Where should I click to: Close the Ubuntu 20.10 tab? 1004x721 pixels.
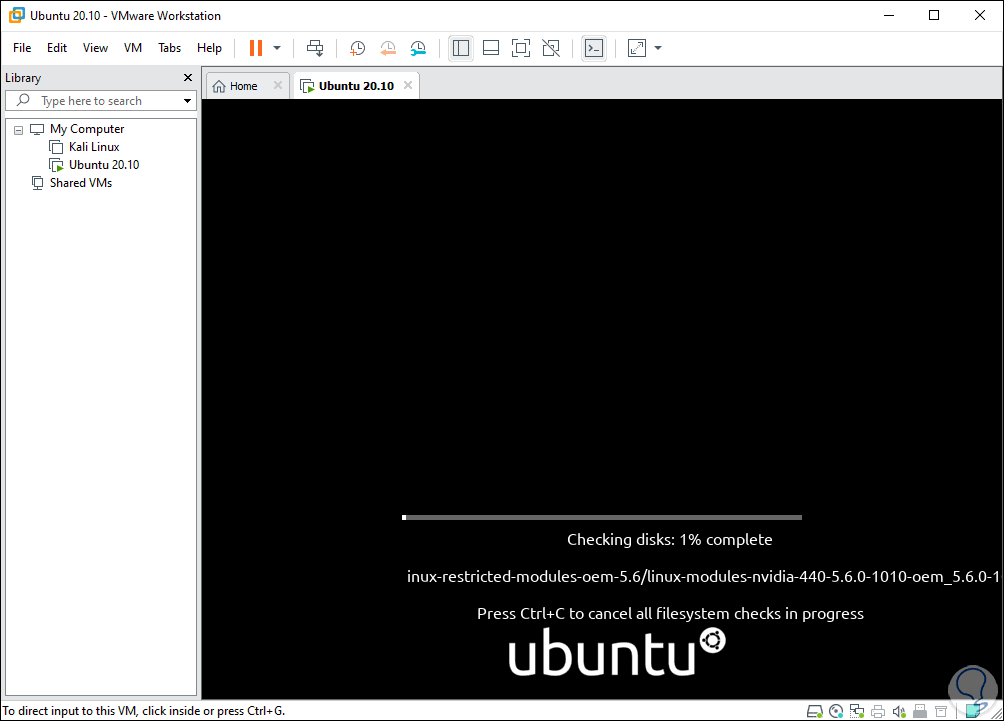[x=408, y=85]
